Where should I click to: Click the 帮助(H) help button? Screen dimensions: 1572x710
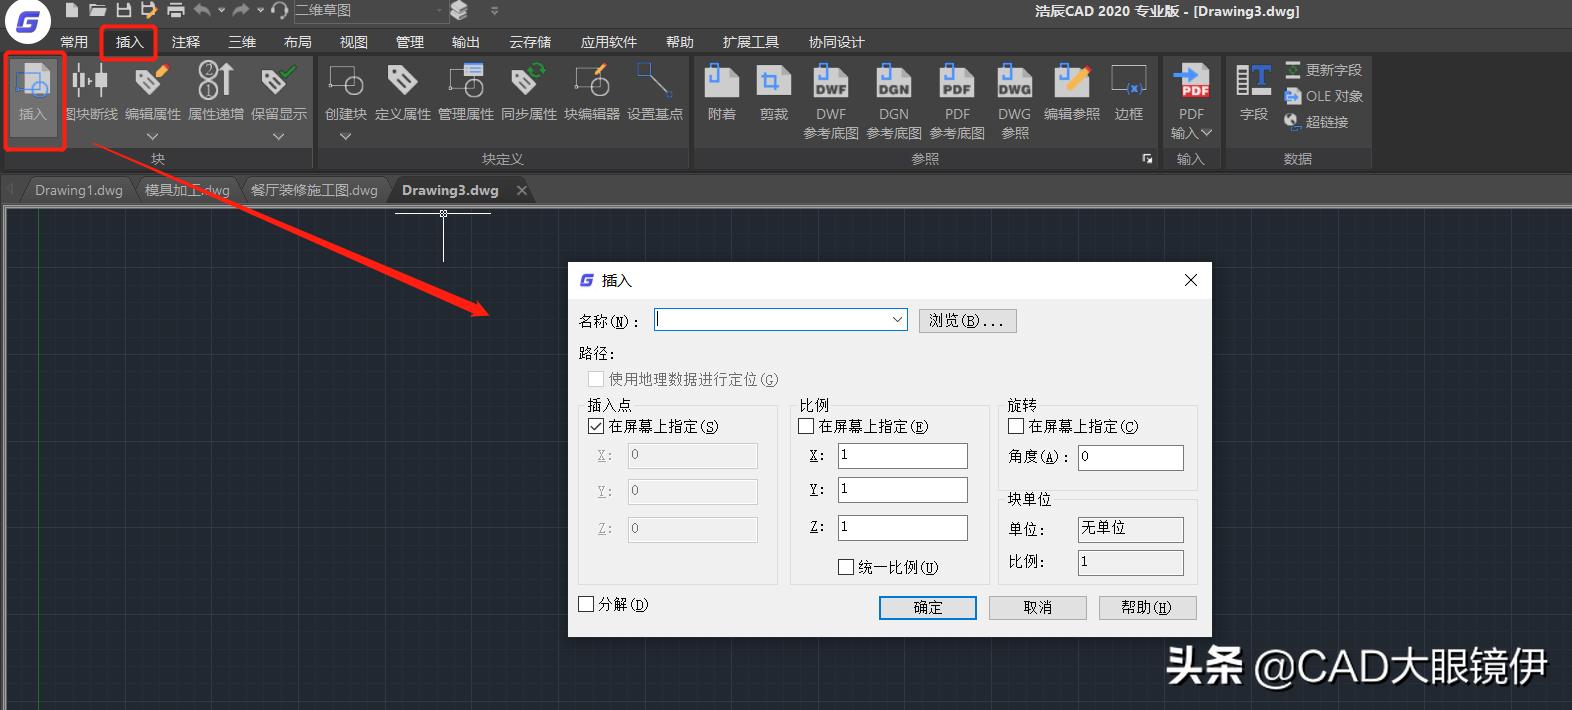[x=1147, y=607]
